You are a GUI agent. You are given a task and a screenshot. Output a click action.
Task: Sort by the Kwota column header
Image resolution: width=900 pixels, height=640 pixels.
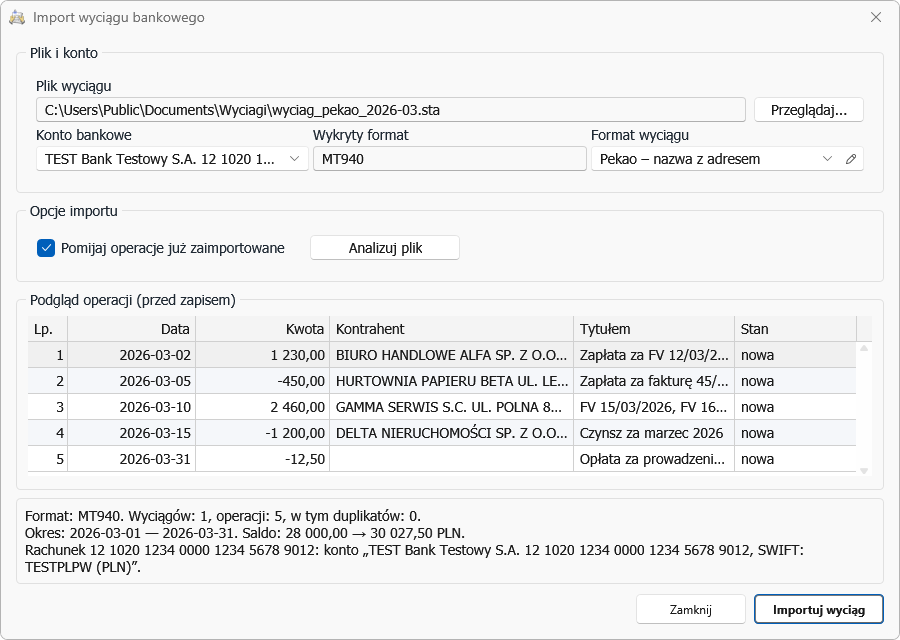(x=263, y=329)
